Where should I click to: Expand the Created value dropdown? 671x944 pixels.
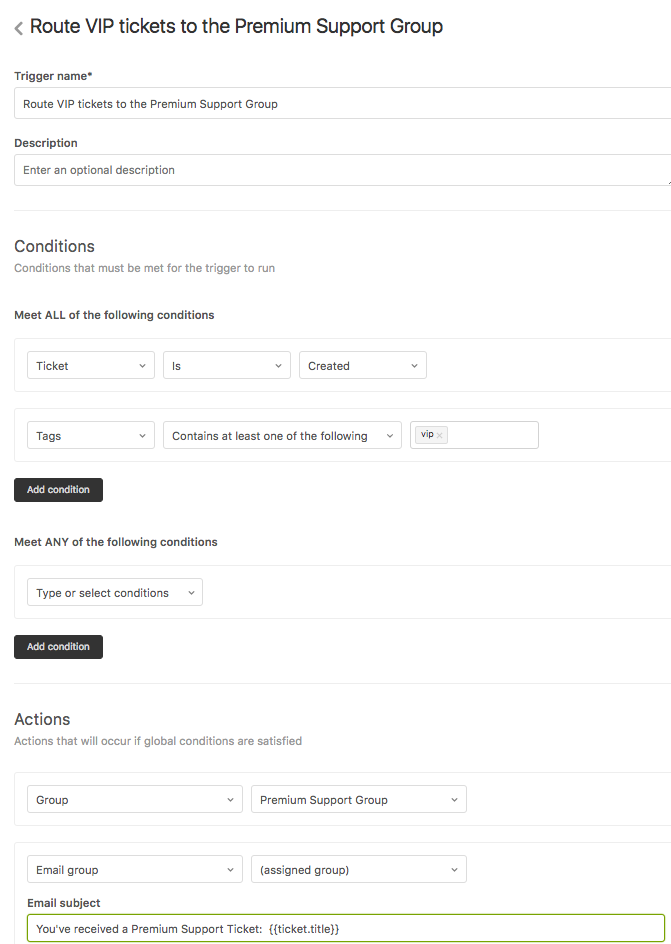pyautogui.click(x=363, y=366)
